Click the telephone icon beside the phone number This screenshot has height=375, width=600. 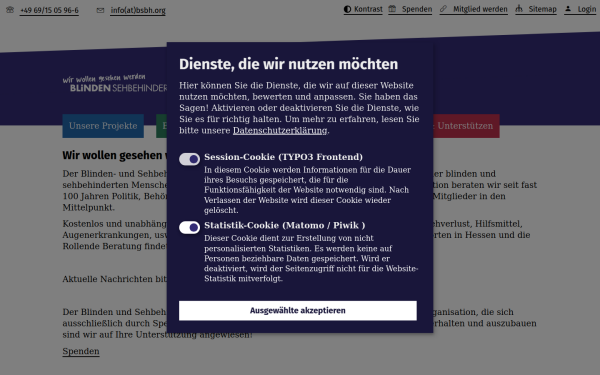10,10
